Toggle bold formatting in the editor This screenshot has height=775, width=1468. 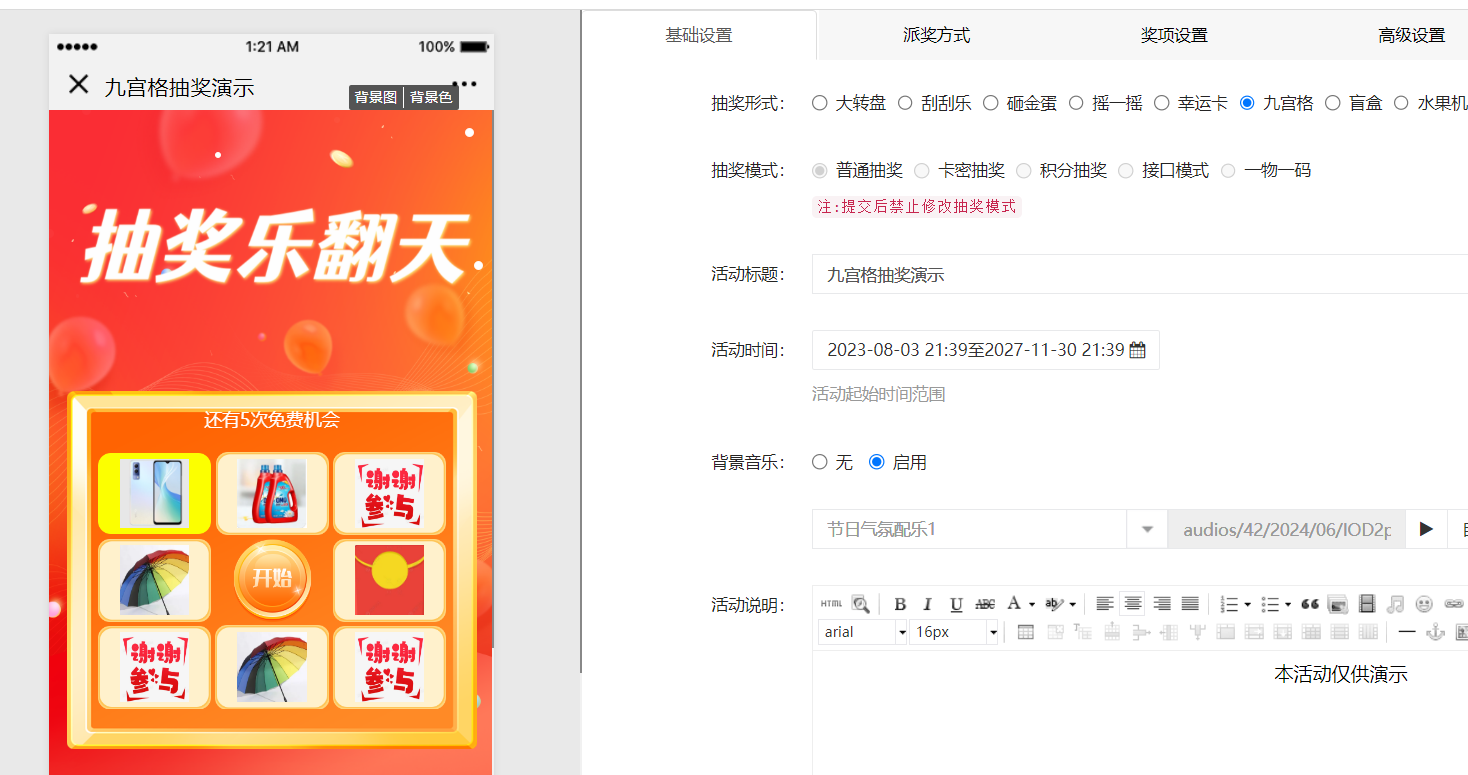(x=900, y=604)
